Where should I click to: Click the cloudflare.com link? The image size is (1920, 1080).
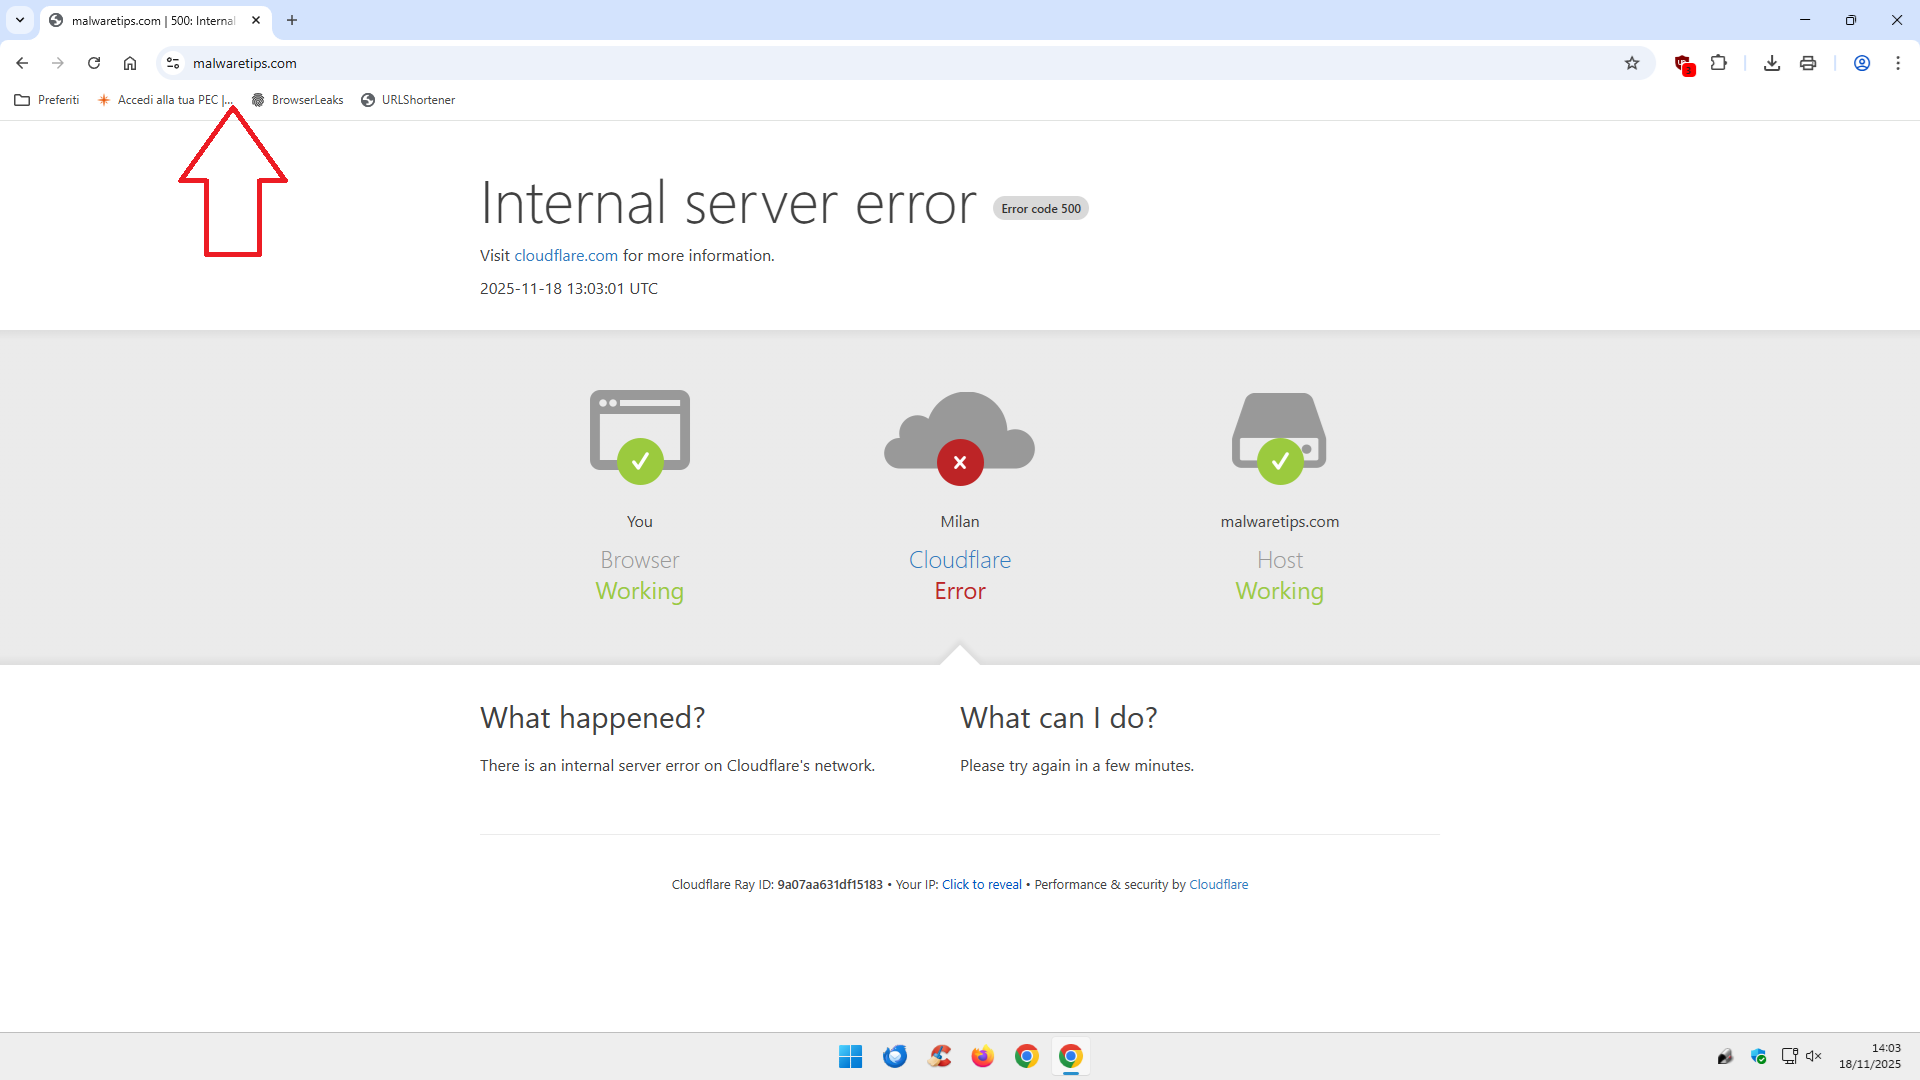(x=566, y=256)
